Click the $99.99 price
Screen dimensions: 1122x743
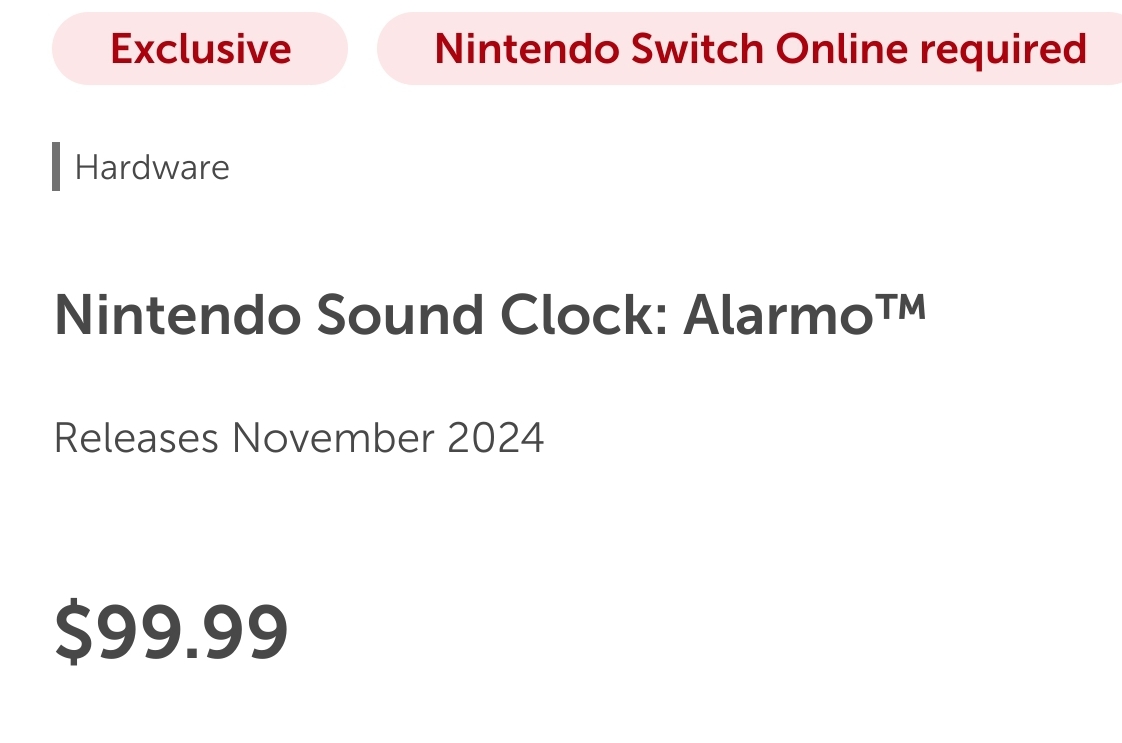tap(172, 631)
